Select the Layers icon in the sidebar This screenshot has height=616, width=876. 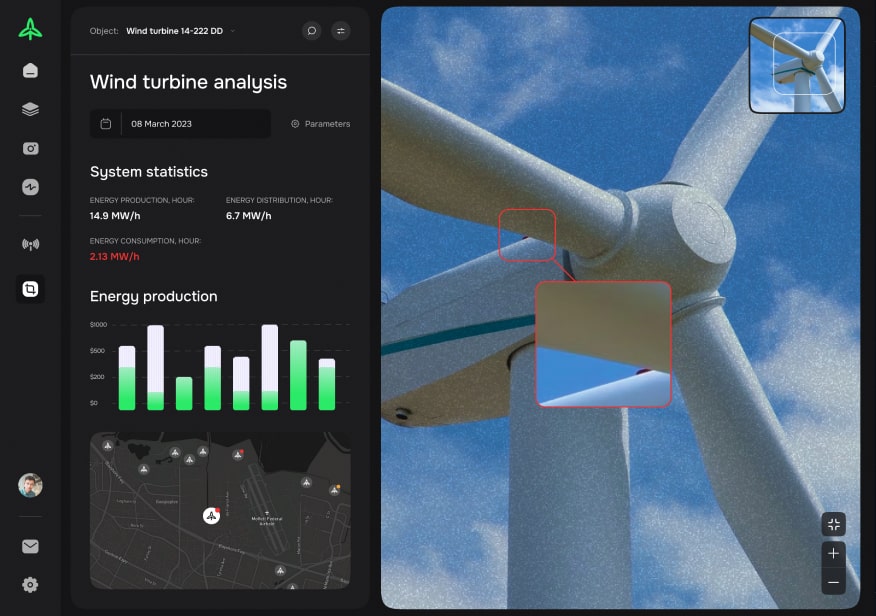click(30, 109)
